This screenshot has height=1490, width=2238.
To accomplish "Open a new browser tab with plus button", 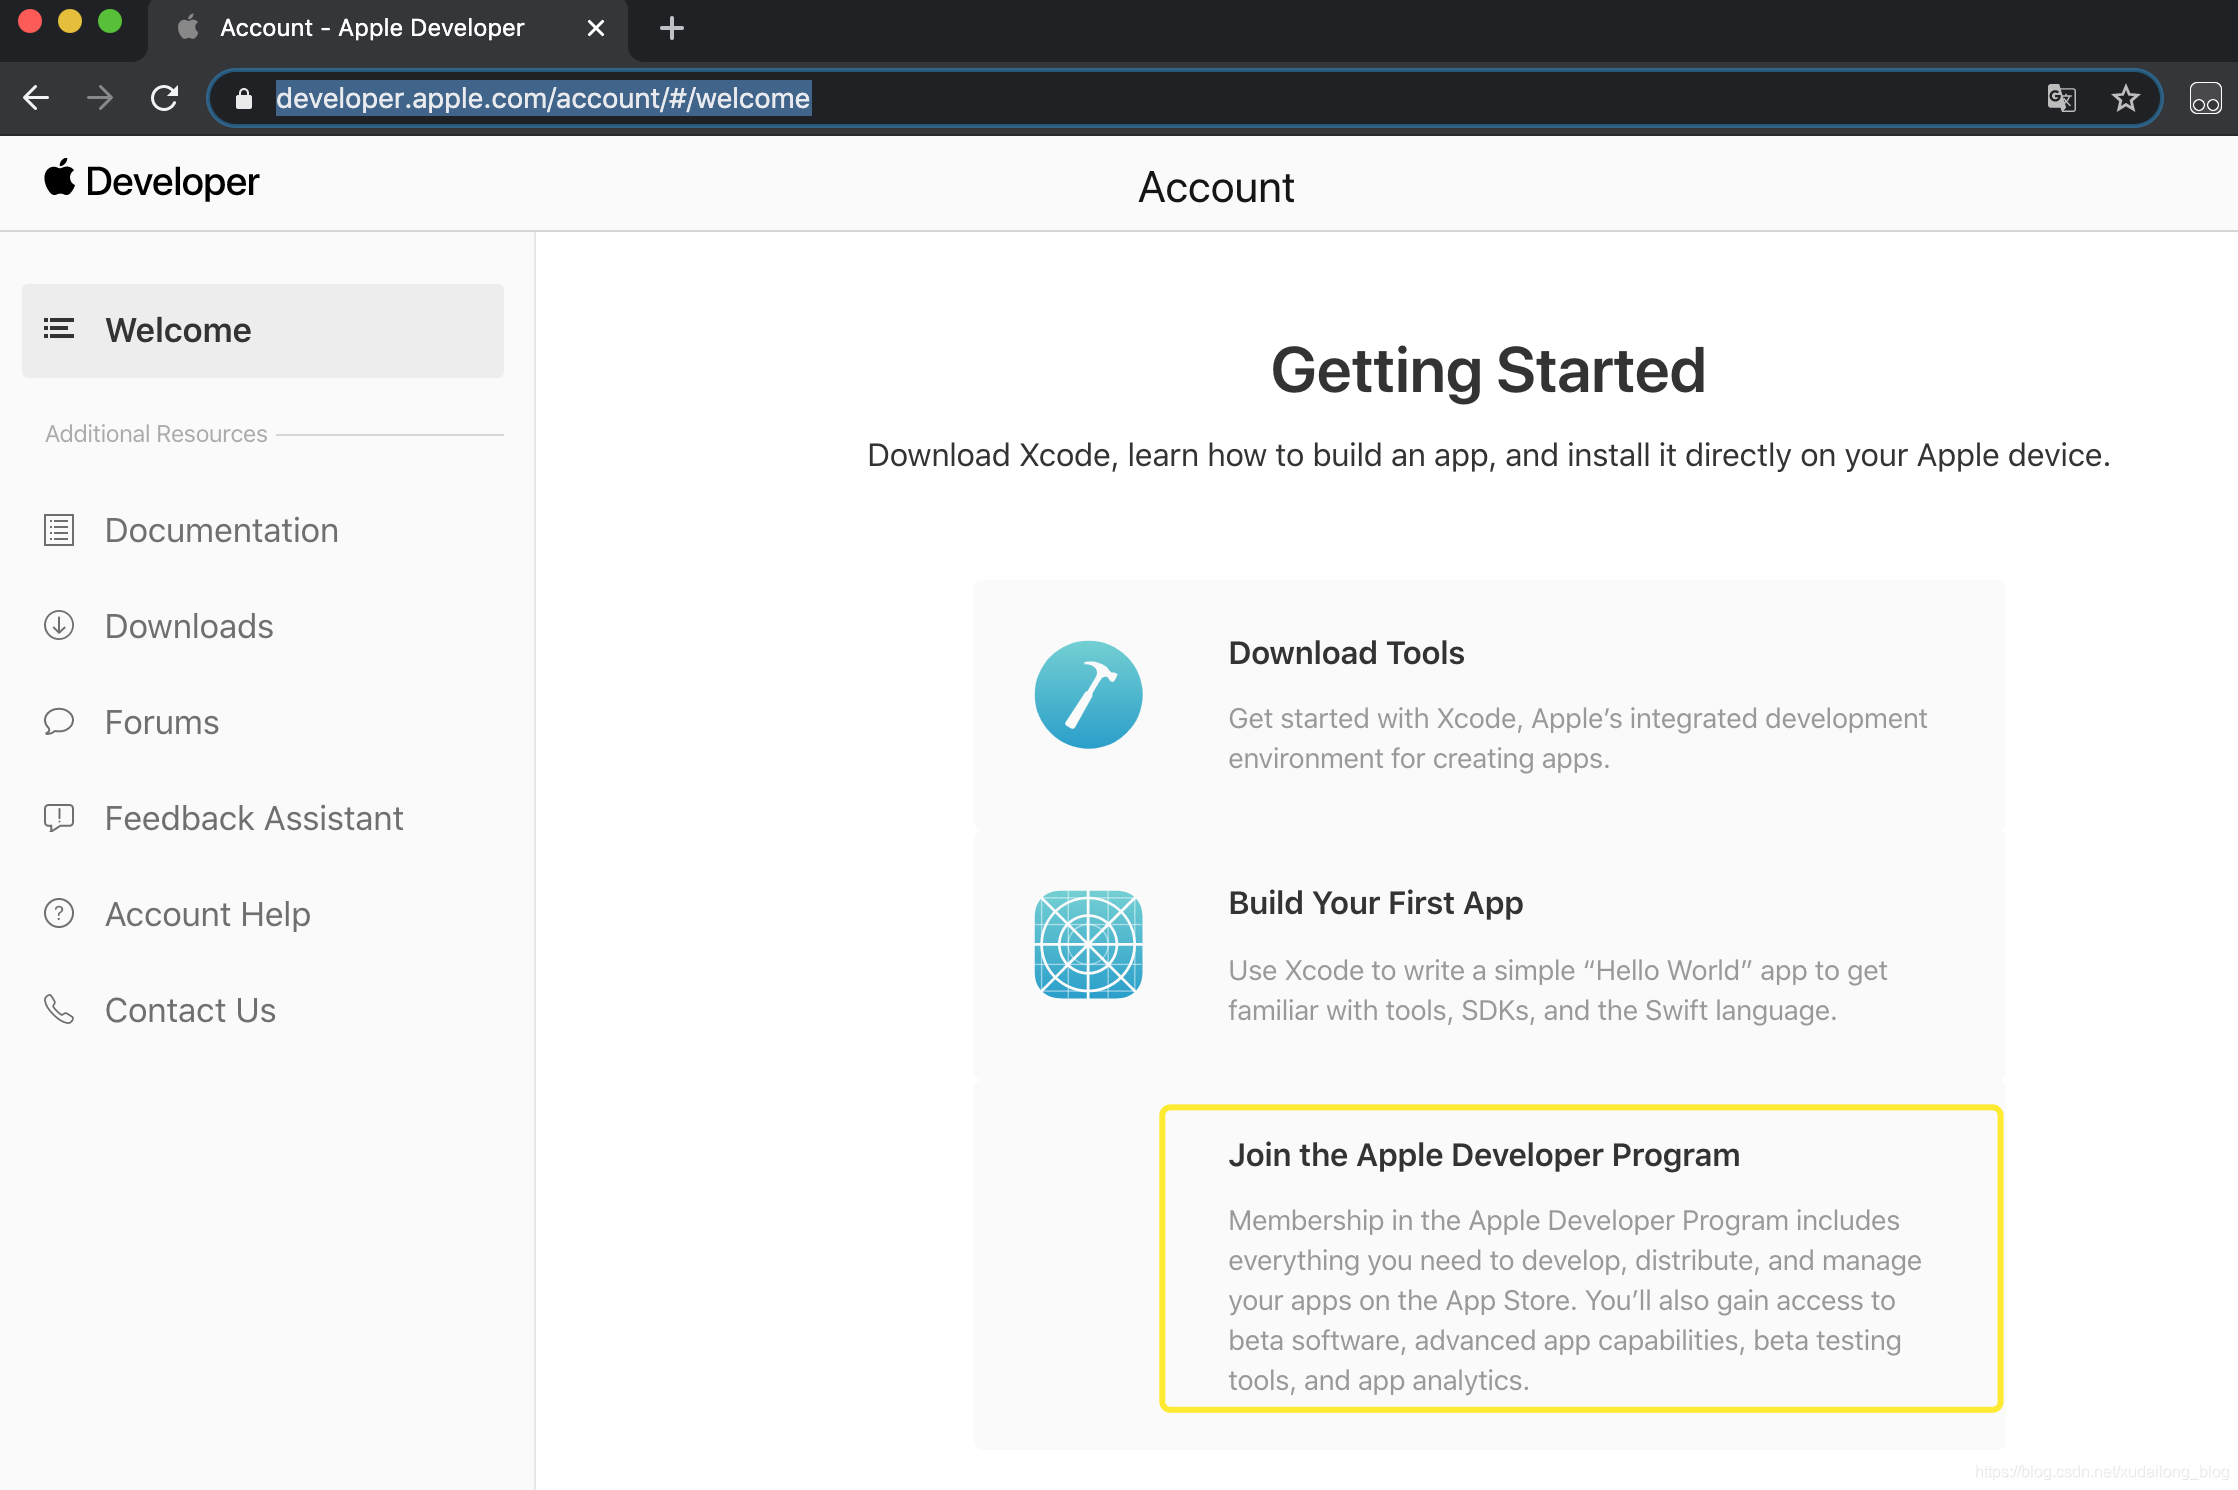I will pyautogui.click(x=672, y=28).
